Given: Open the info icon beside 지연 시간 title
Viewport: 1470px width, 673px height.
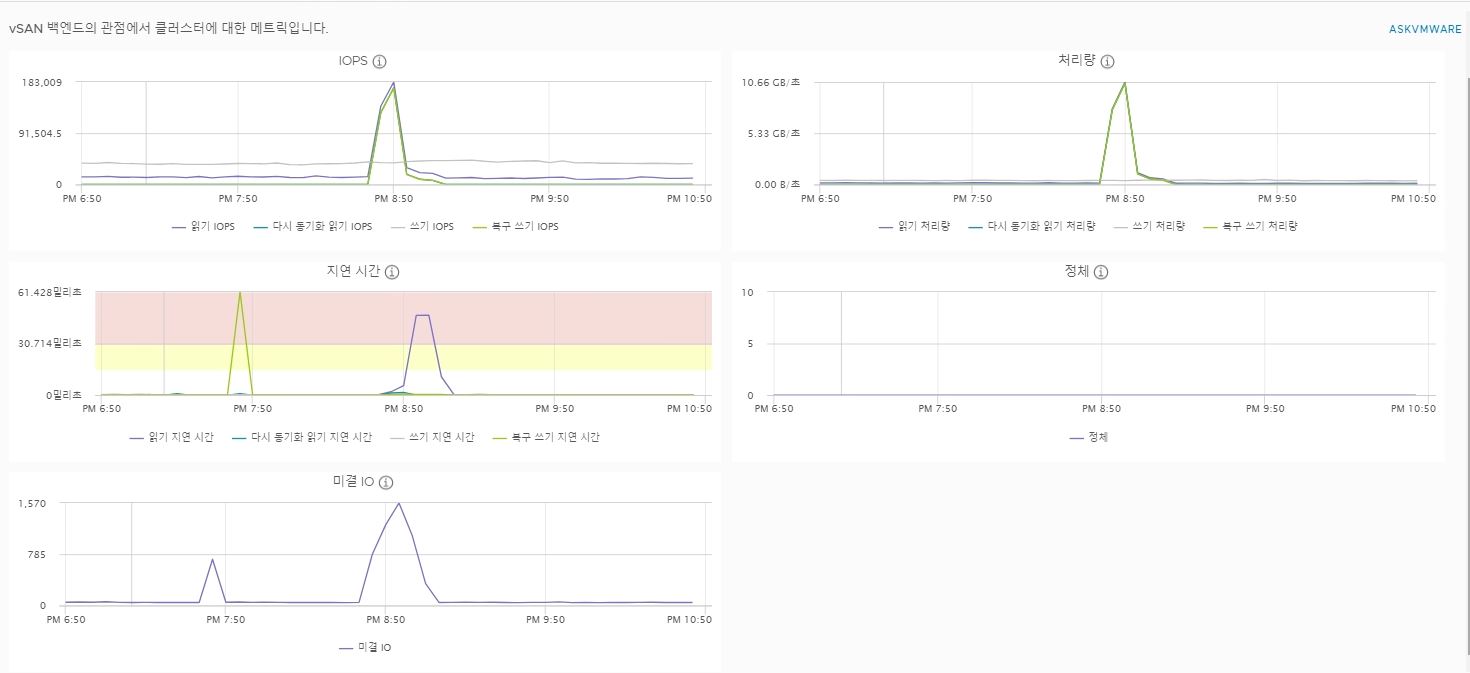Looking at the screenshot, I should point(392,272).
